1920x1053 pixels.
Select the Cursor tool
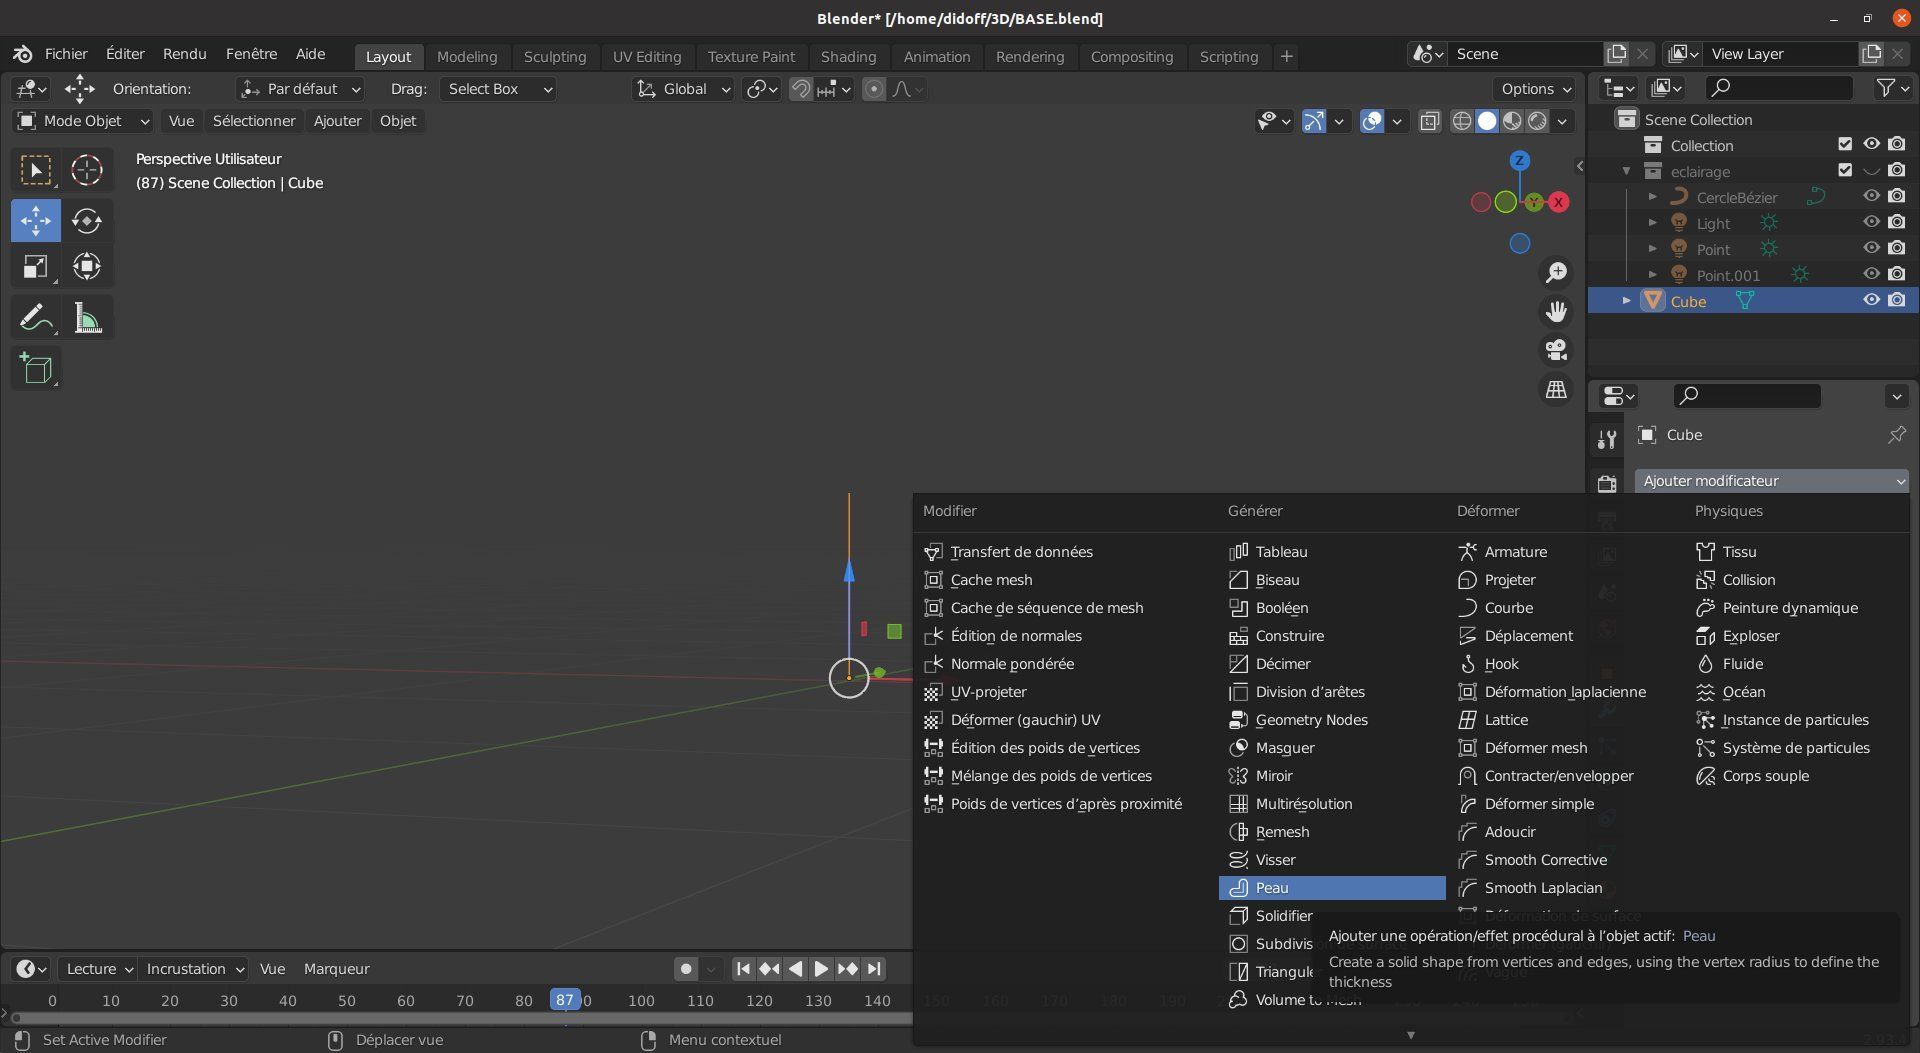pyautogui.click(x=87, y=170)
